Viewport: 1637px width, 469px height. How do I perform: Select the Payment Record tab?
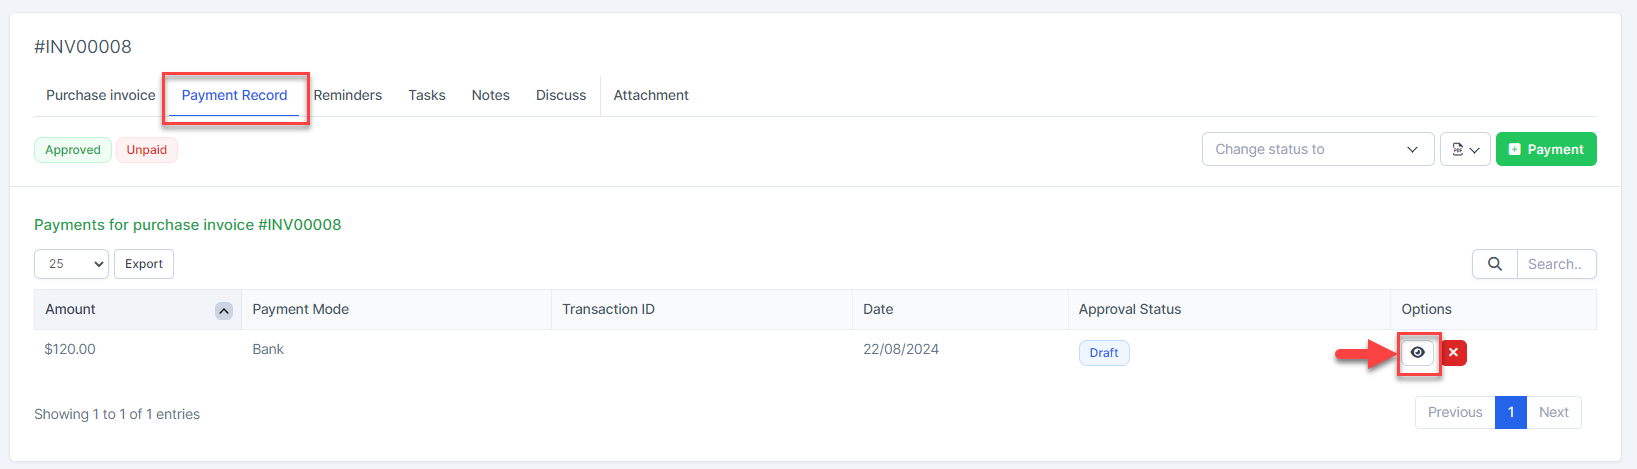(234, 96)
